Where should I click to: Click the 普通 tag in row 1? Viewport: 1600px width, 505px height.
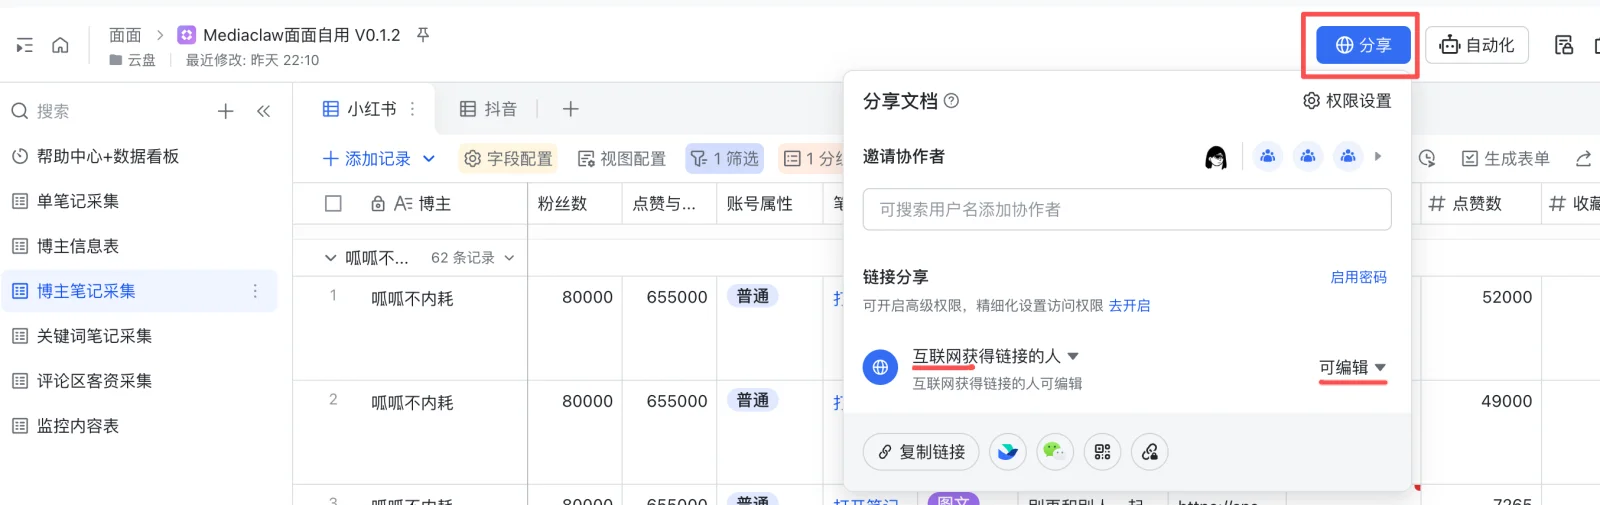pyautogui.click(x=752, y=296)
